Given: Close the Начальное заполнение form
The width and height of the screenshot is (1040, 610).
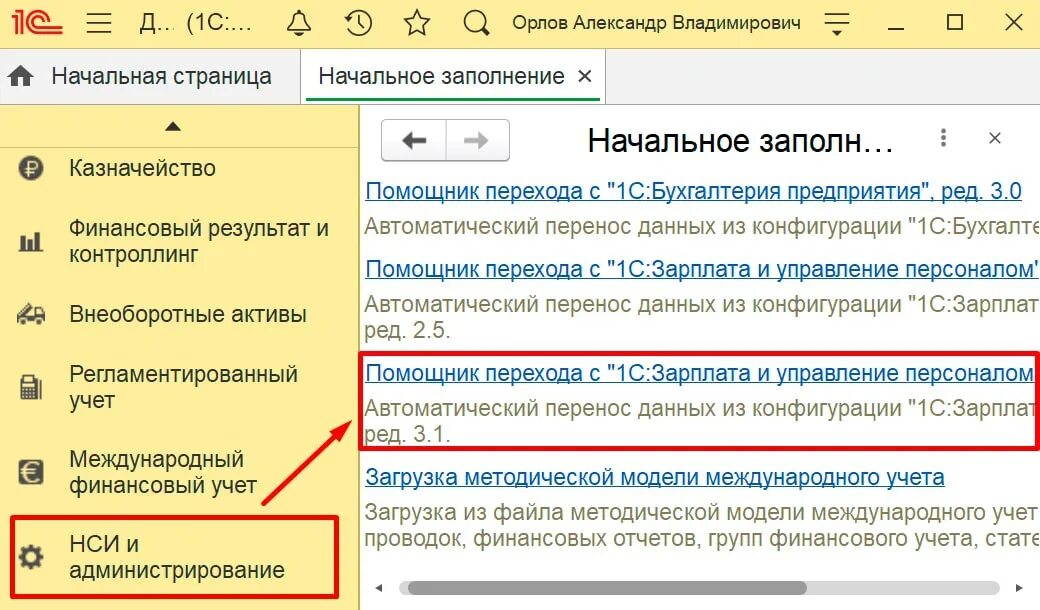Looking at the screenshot, I should coord(994,138).
